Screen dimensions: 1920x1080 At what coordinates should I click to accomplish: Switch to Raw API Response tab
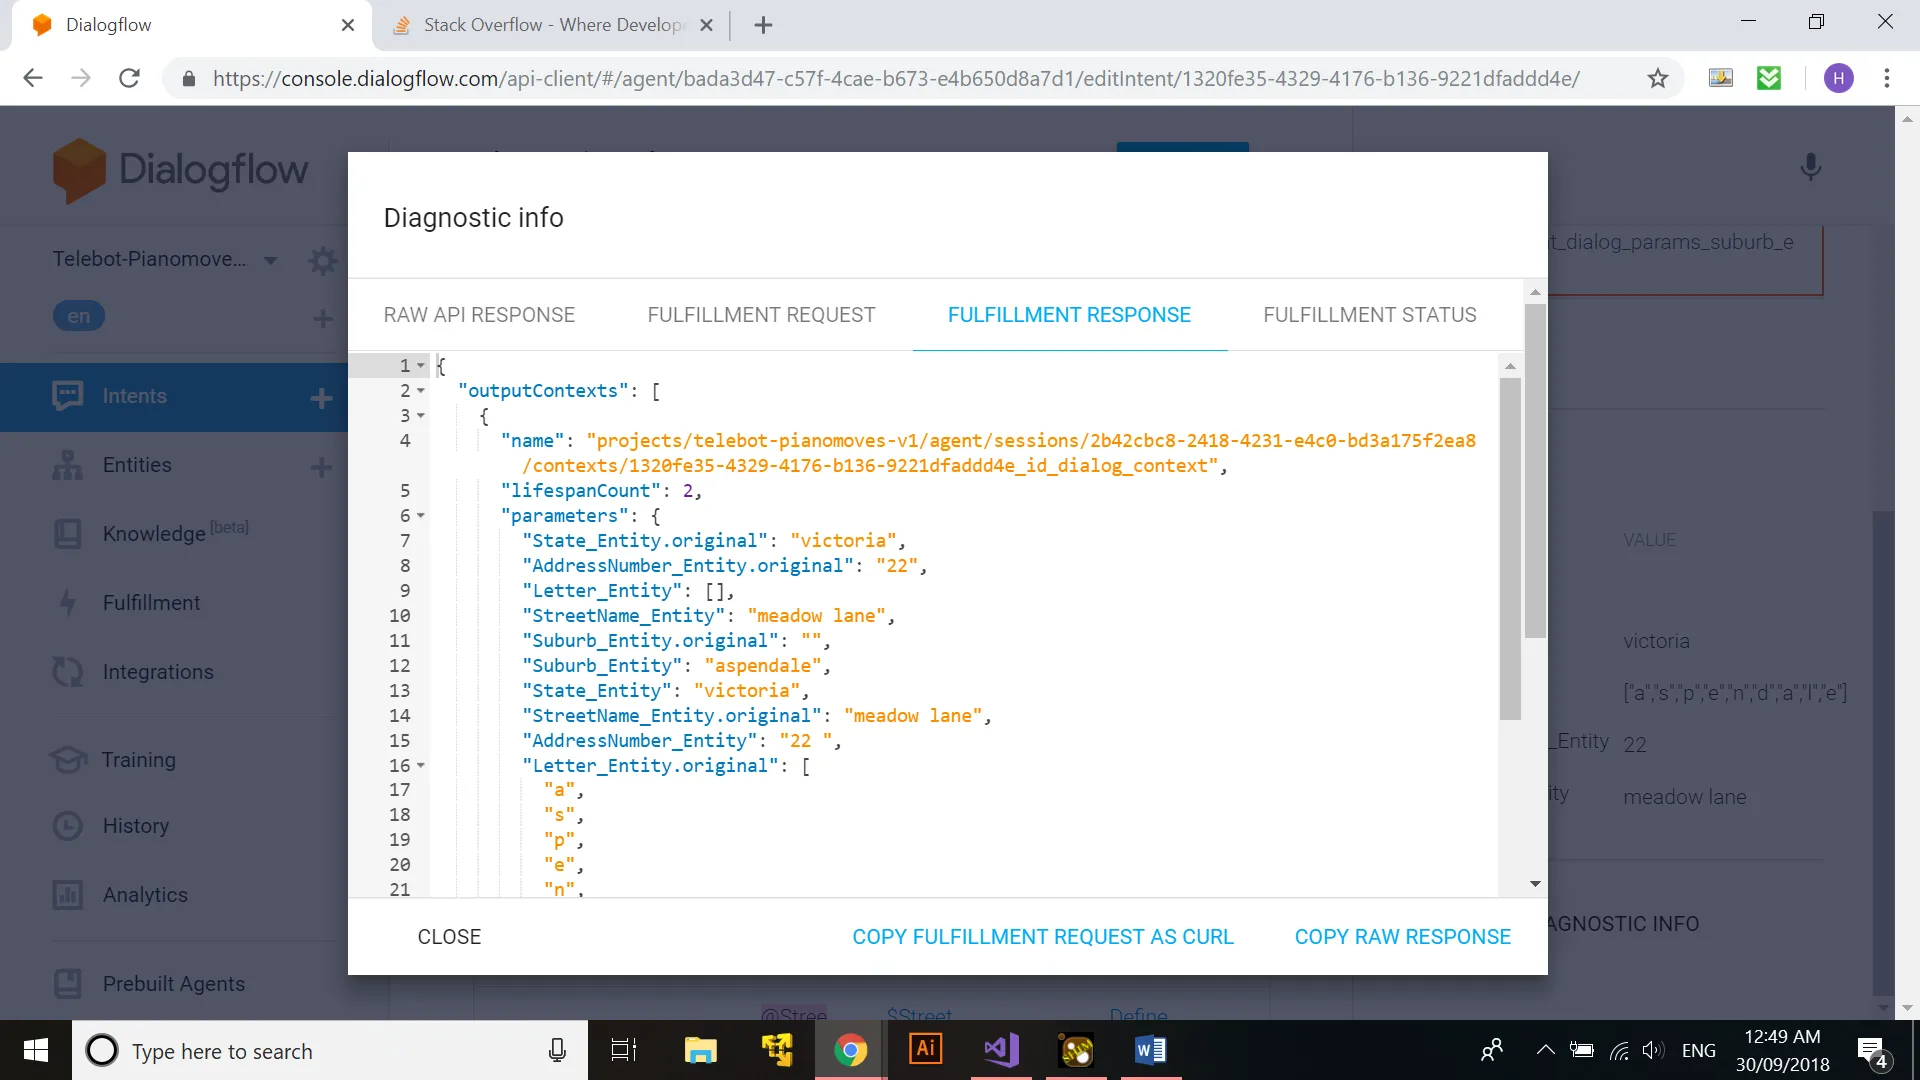coord(479,315)
